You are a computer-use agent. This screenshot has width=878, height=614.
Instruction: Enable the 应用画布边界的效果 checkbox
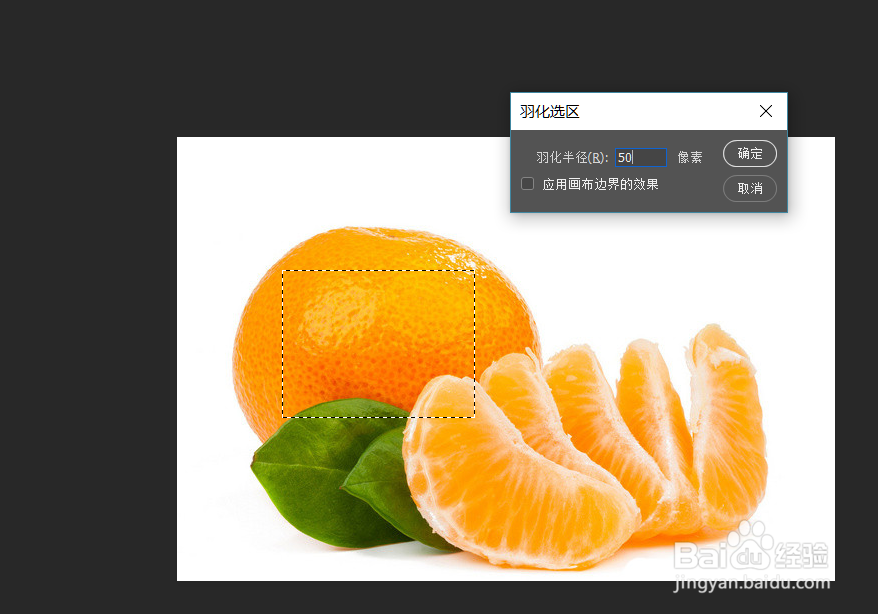527,184
